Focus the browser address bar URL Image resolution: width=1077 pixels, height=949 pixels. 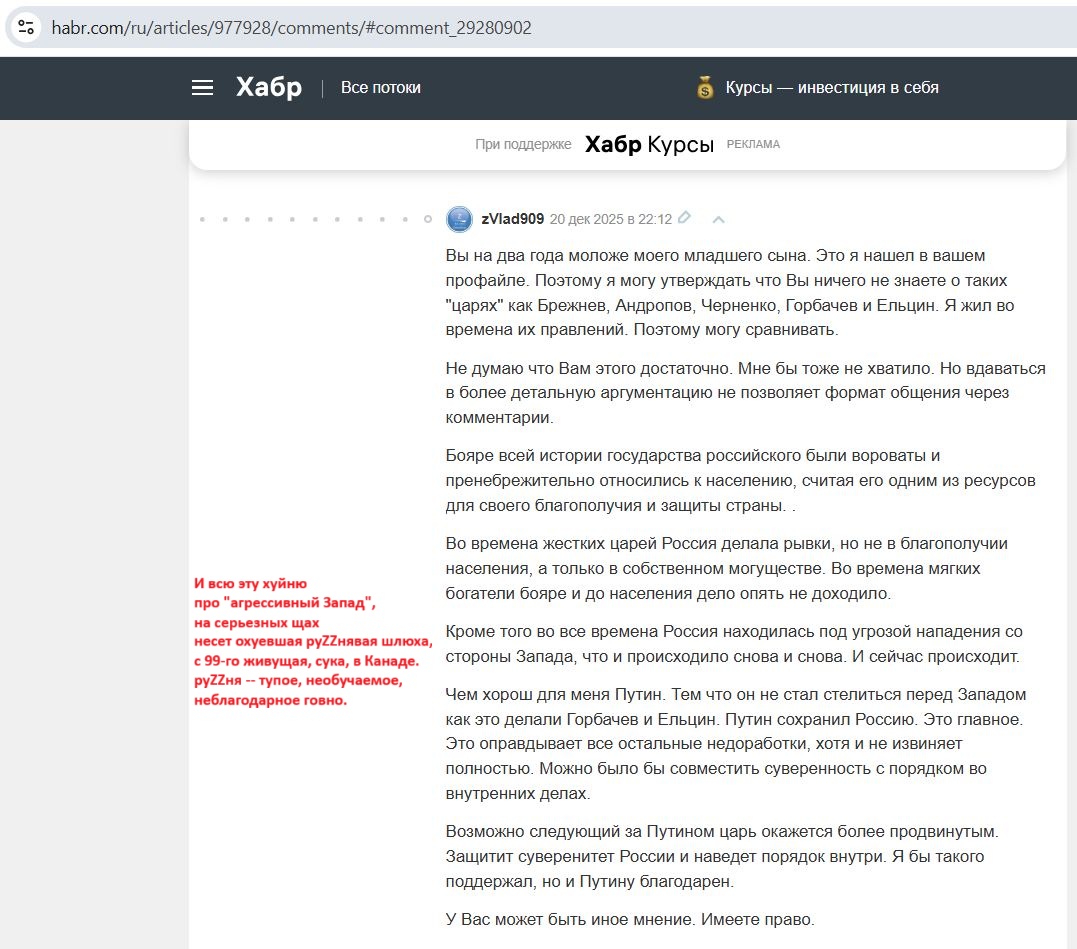point(292,28)
